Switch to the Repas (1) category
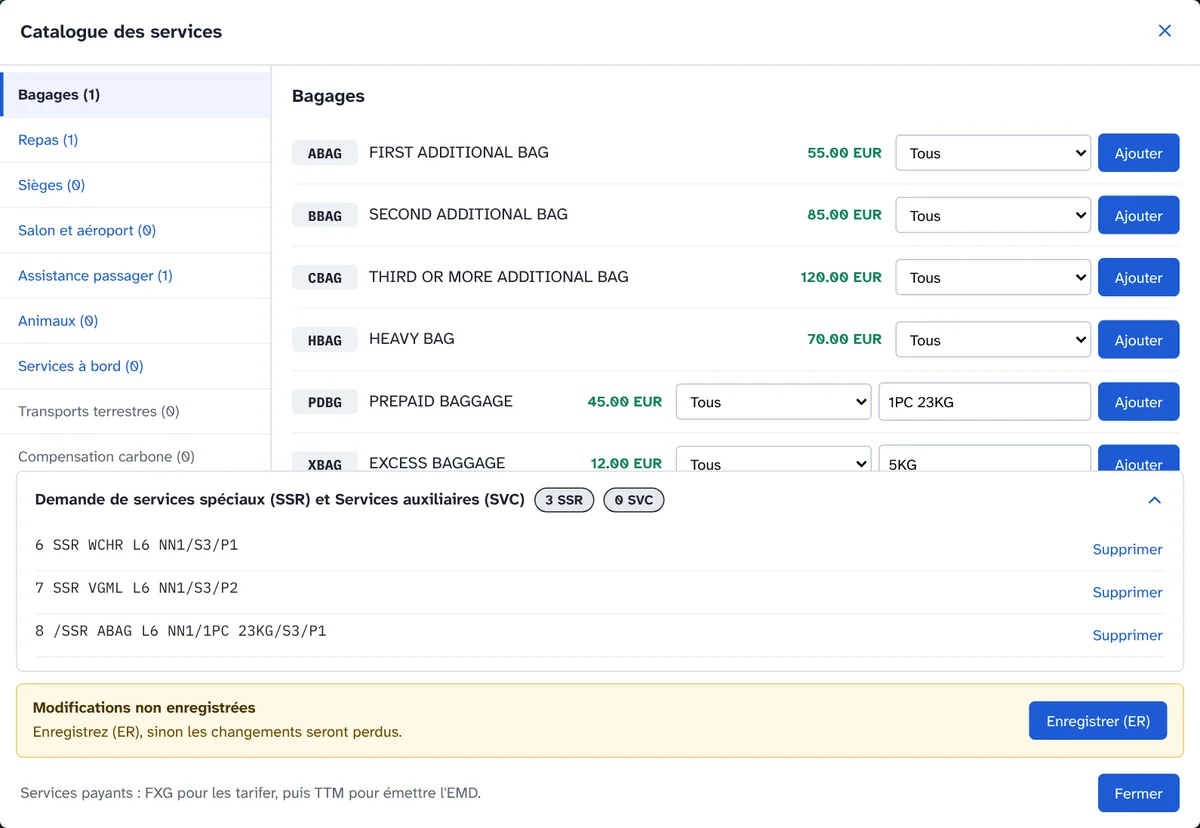 click(x=135, y=140)
